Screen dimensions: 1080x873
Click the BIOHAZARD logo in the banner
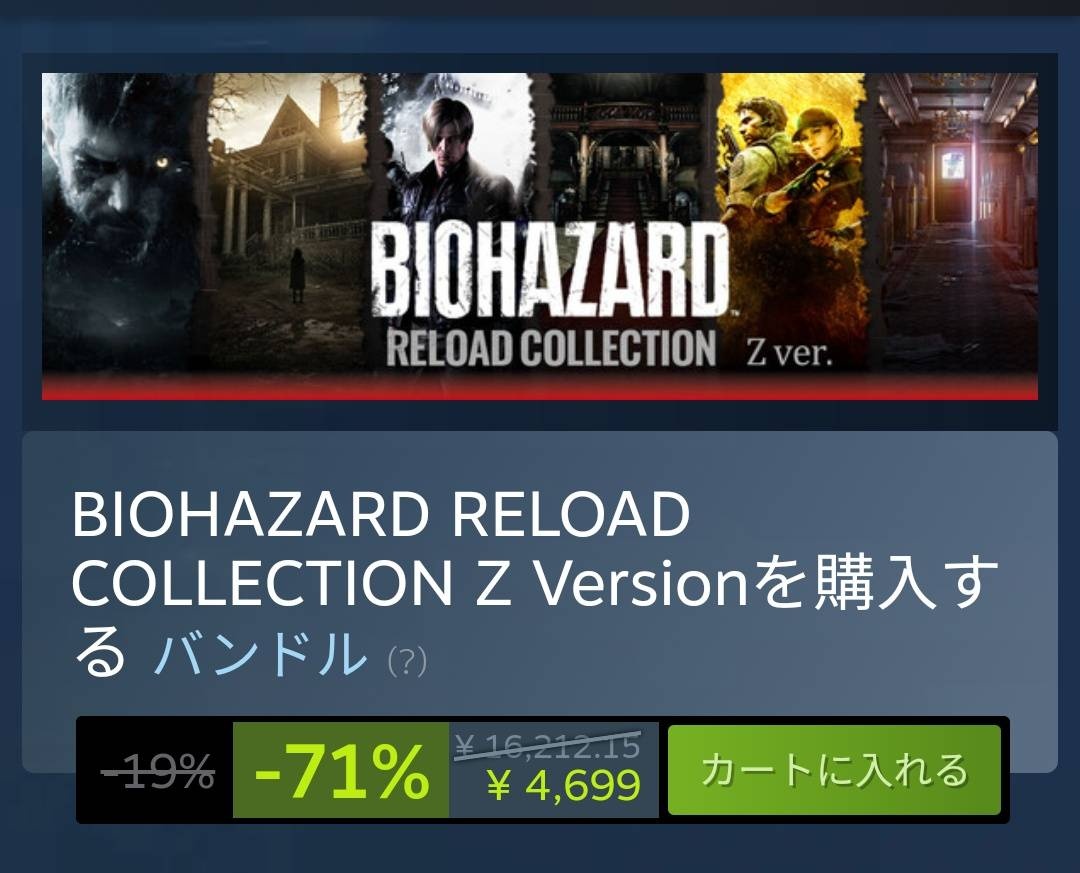pyautogui.click(x=550, y=271)
